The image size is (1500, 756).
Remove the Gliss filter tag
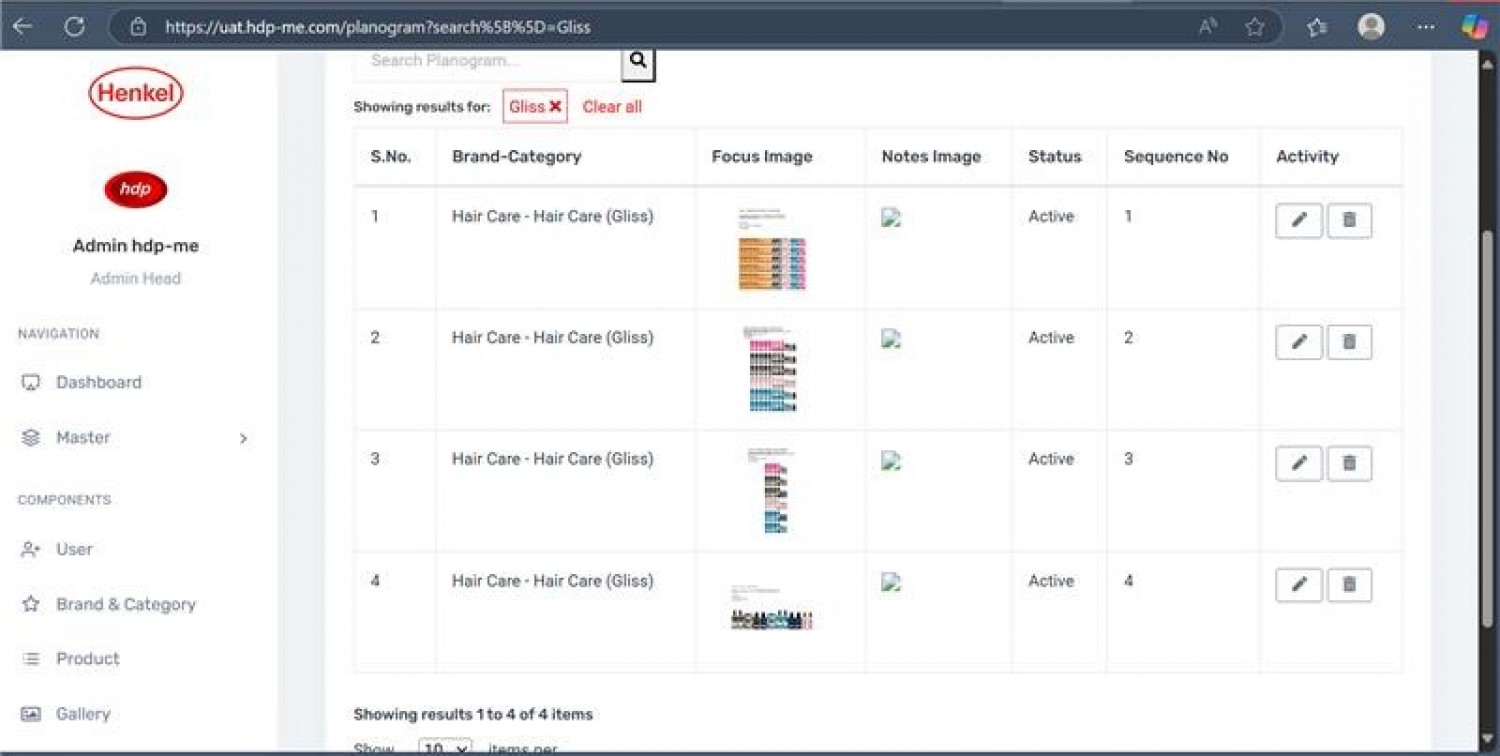tap(555, 106)
